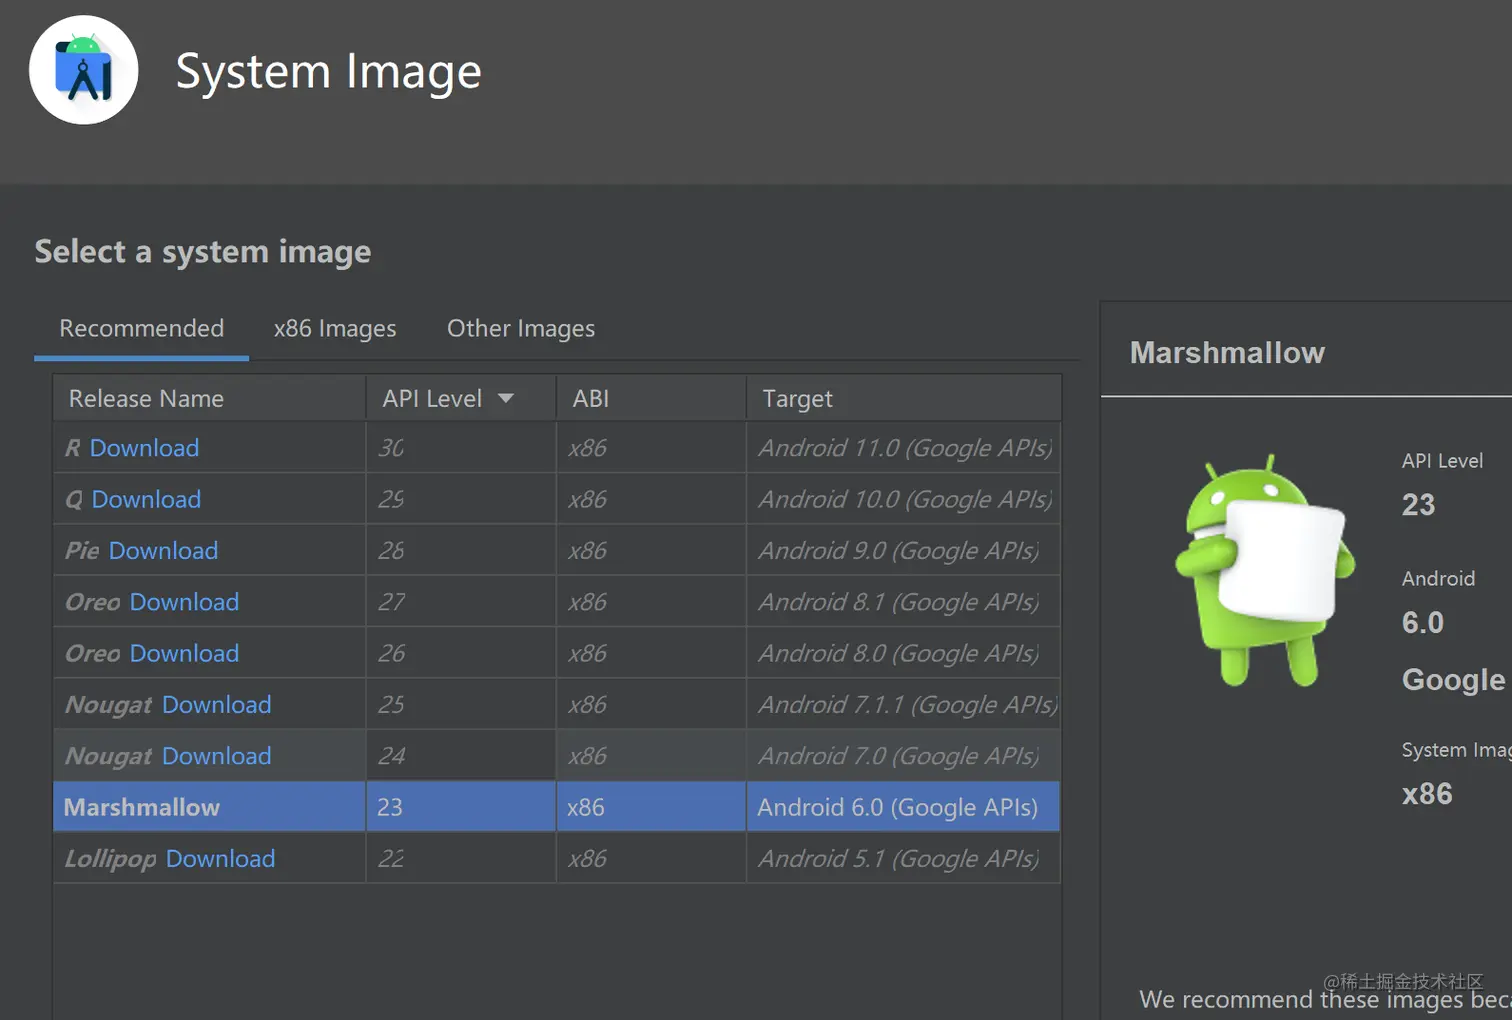
Task: Download Oreo API 26 image
Action: [x=184, y=653]
